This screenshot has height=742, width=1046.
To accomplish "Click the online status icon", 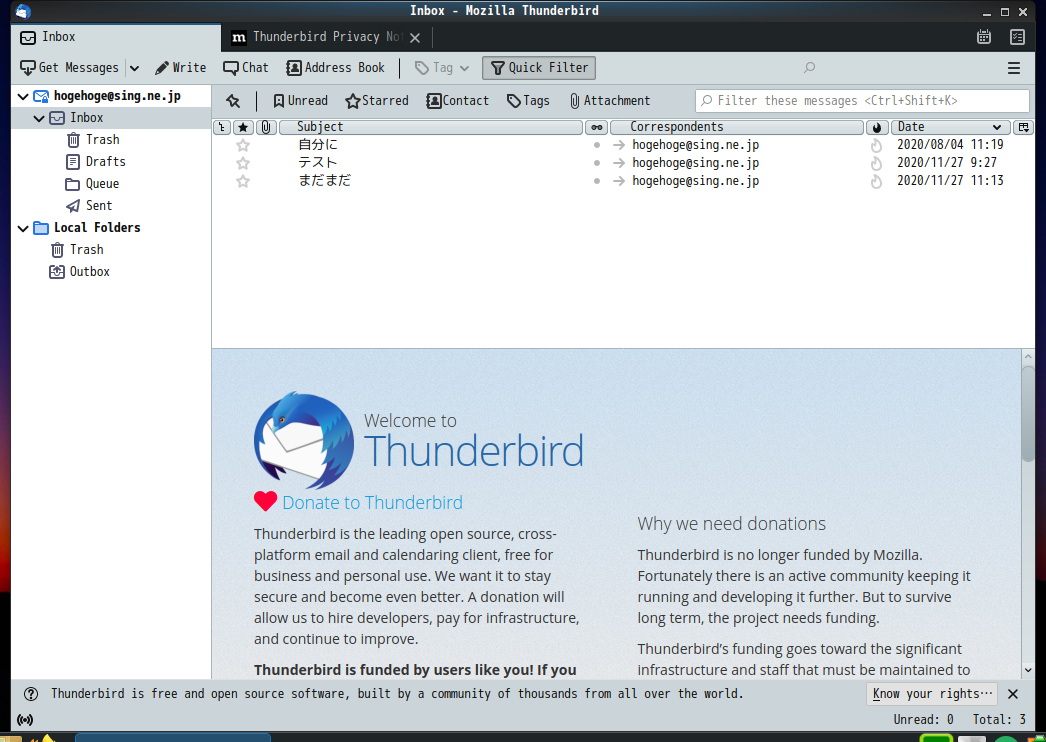I will point(25,720).
